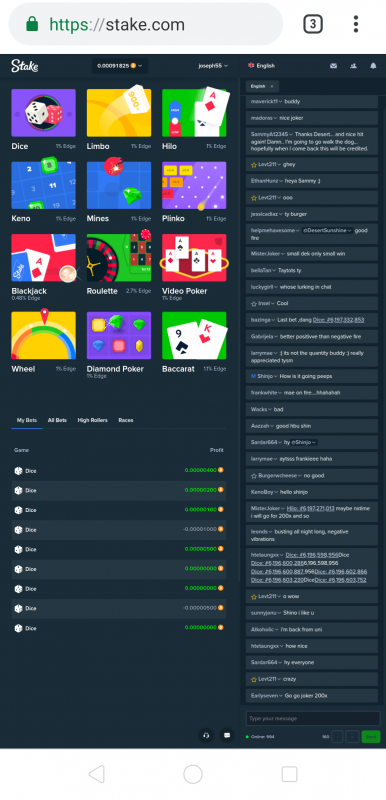Open Dice bet with -0.00001000 profit
The height and width of the screenshot is (800, 386).
coord(118,530)
